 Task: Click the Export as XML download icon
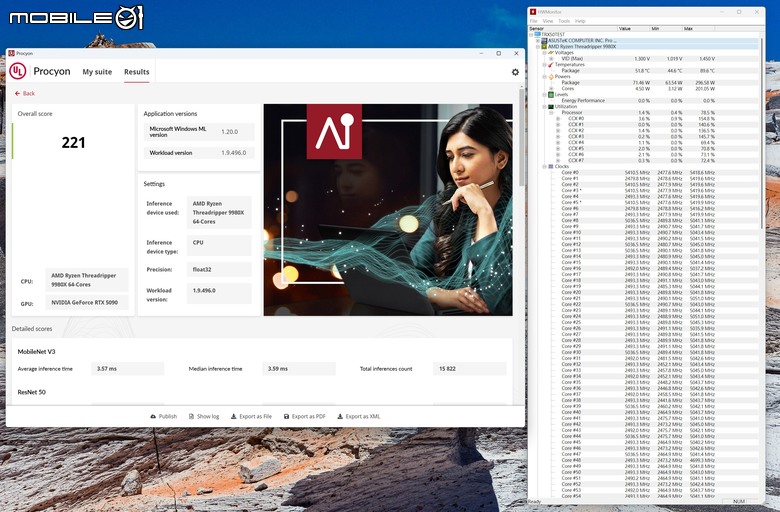[340, 416]
